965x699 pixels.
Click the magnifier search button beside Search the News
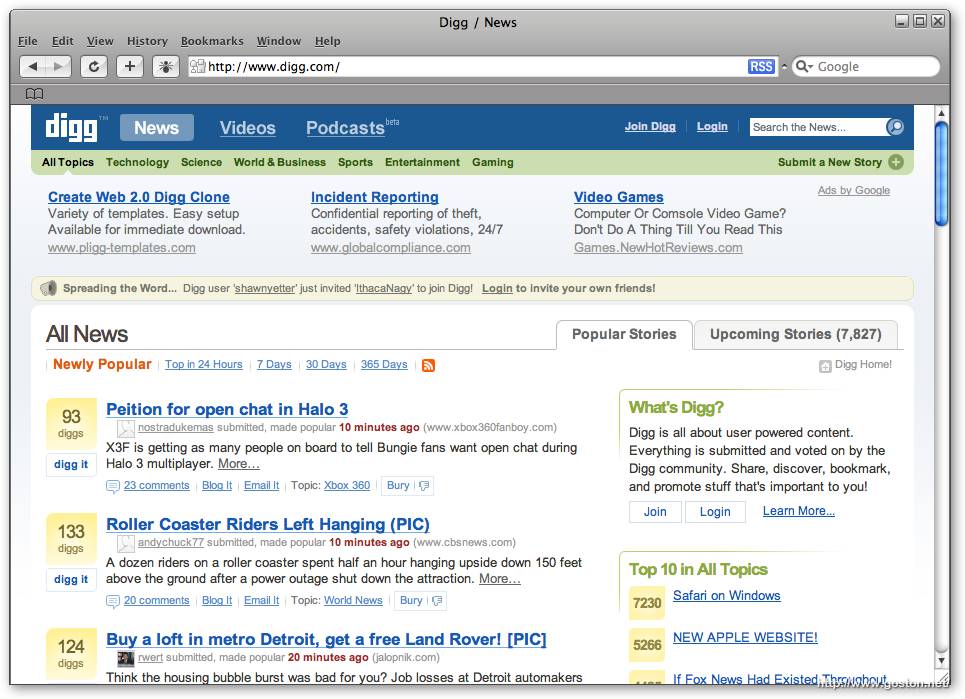pyautogui.click(x=895, y=127)
